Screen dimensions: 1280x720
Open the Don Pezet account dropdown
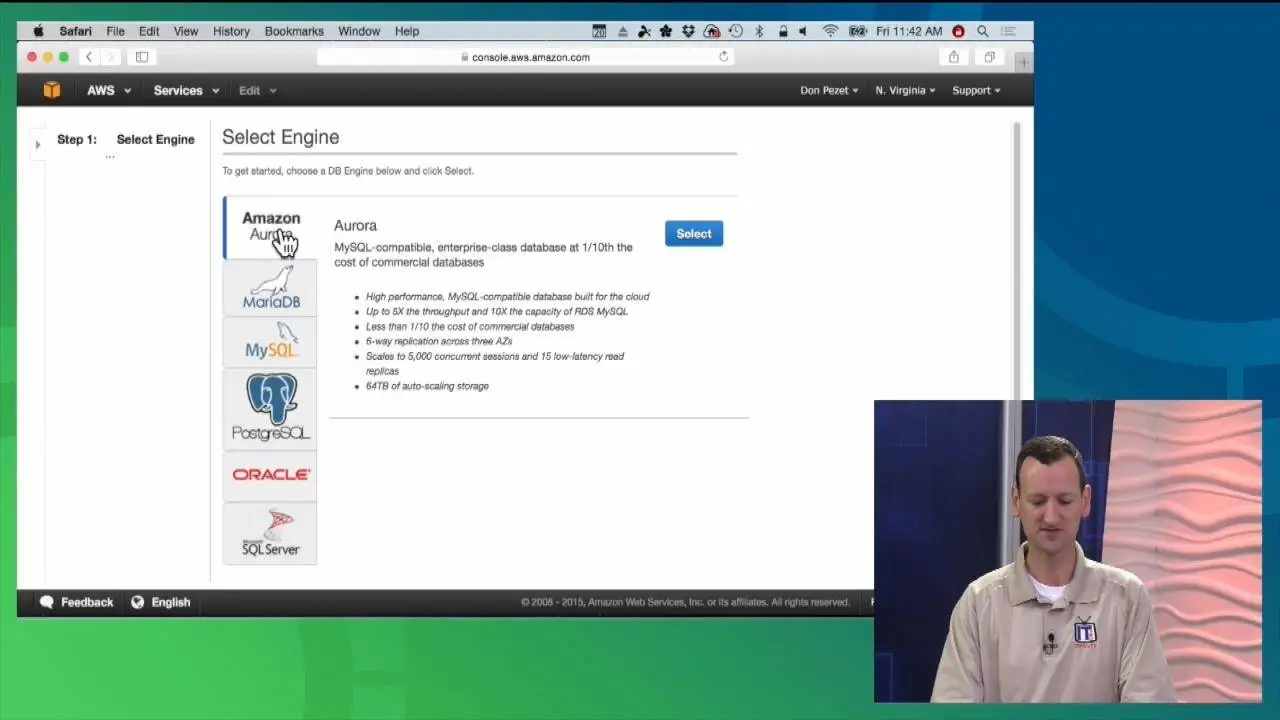click(829, 90)
